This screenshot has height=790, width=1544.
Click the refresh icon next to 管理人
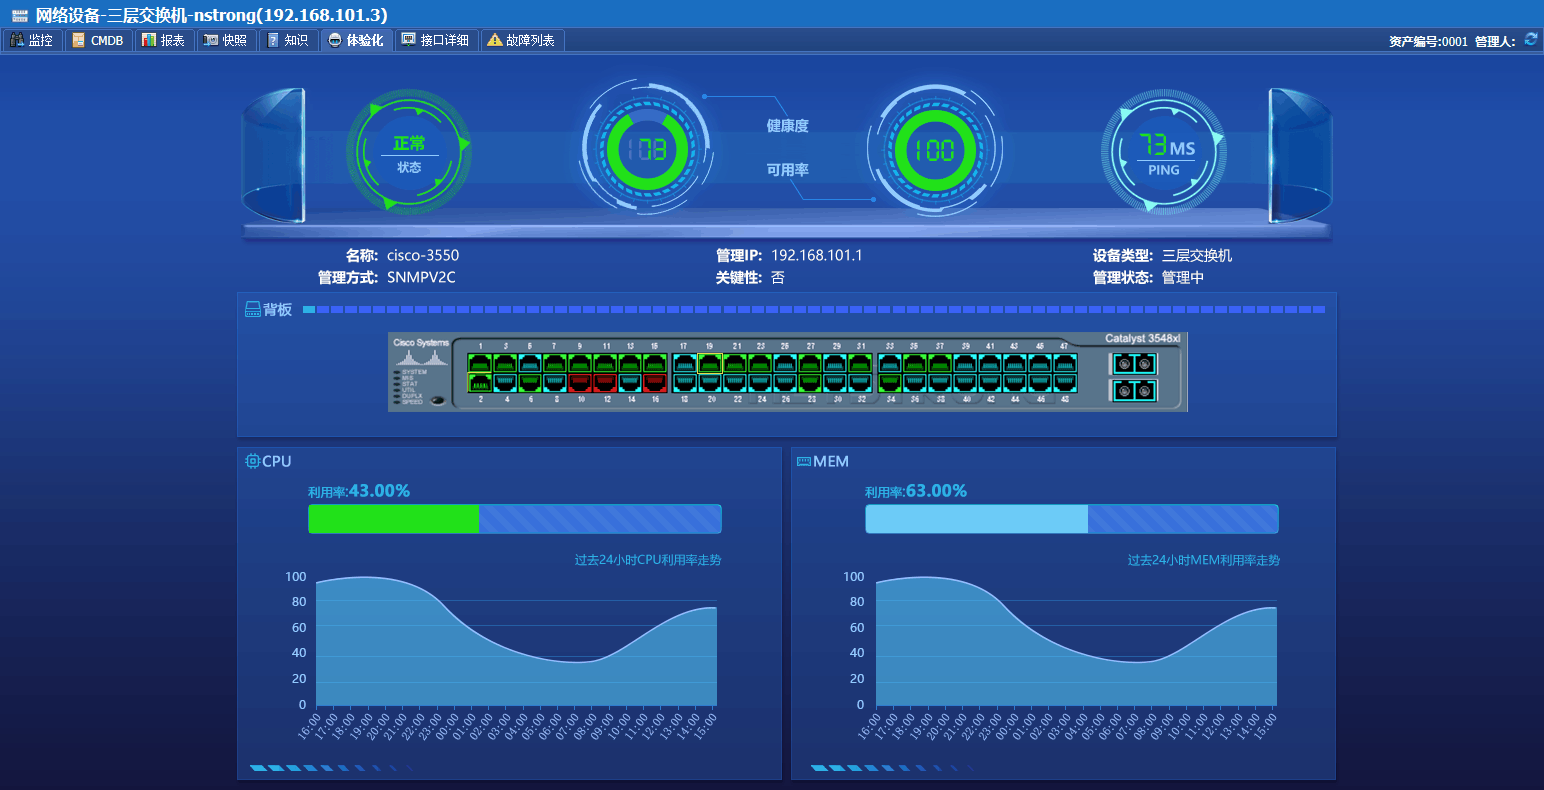1530,39
